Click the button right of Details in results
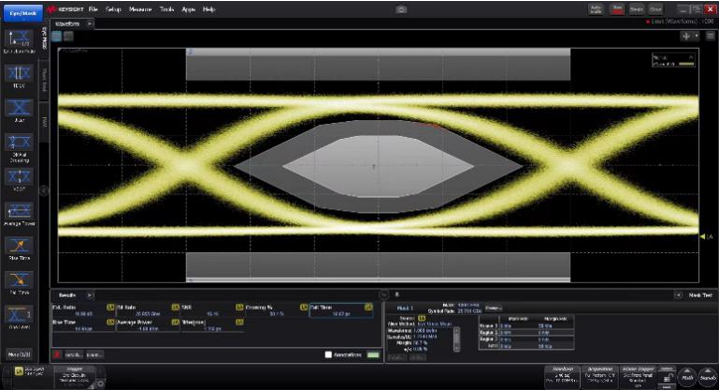The height and width of the screenshot is (390, 719). click(94, 355)
